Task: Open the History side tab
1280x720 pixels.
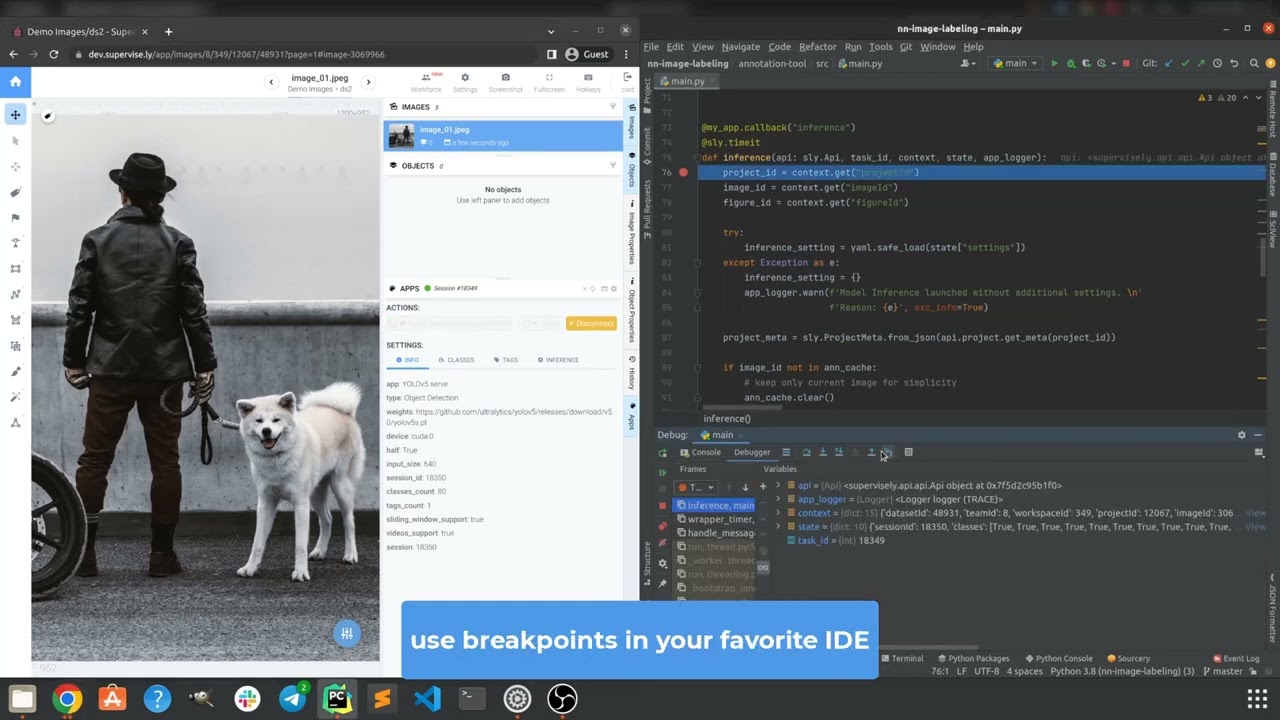Action: coord(632,373)
